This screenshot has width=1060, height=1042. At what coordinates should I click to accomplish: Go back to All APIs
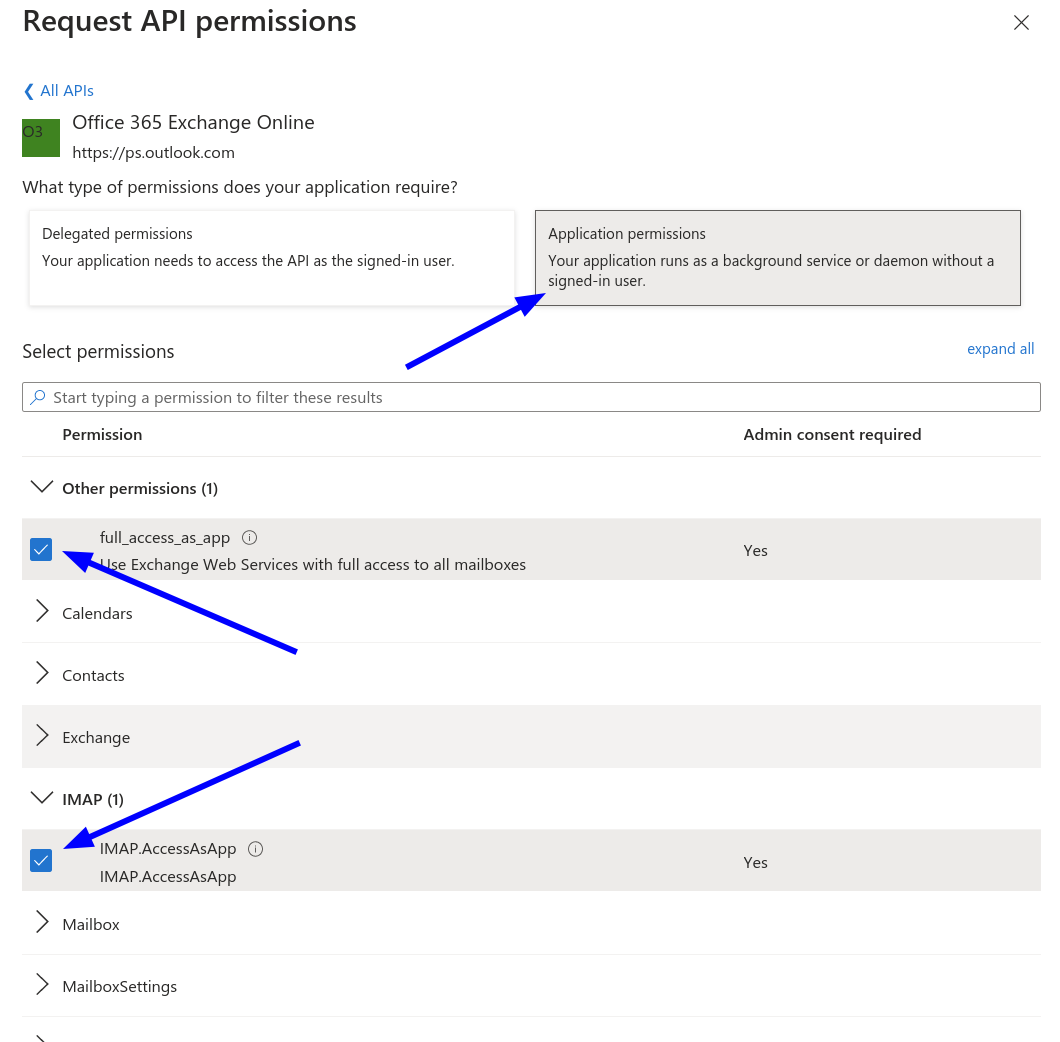click(x=59, y=91)
